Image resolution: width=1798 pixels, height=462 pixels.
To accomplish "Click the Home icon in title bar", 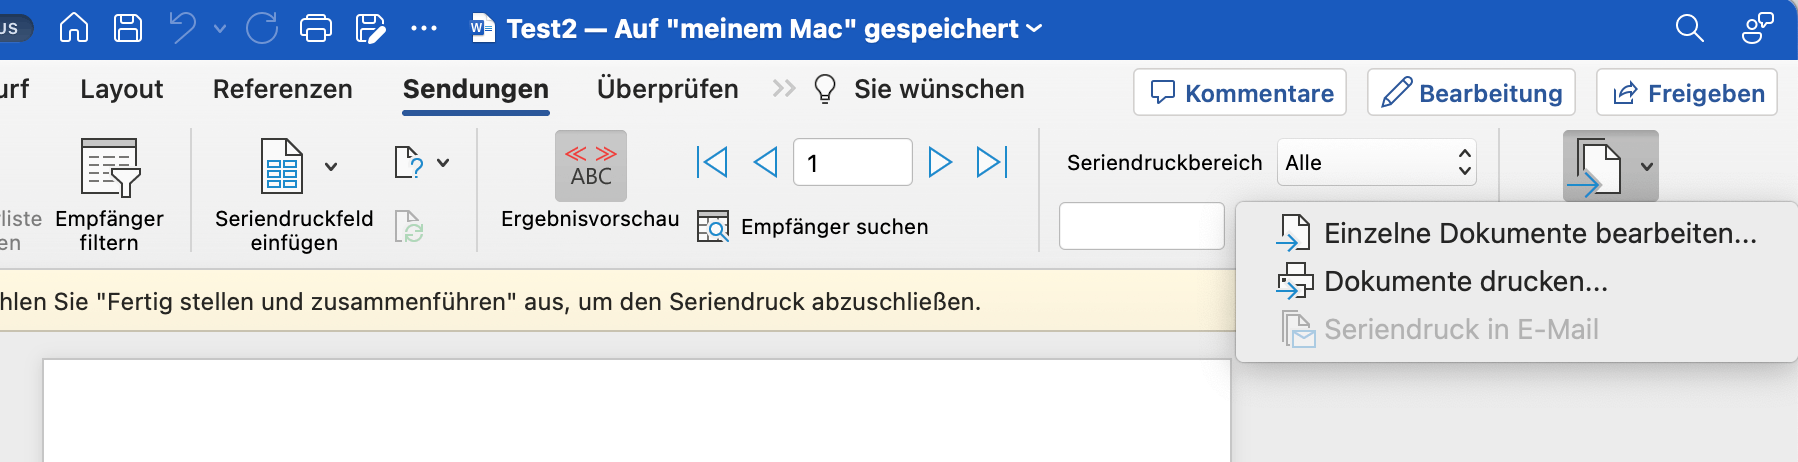I will point(74,28).
